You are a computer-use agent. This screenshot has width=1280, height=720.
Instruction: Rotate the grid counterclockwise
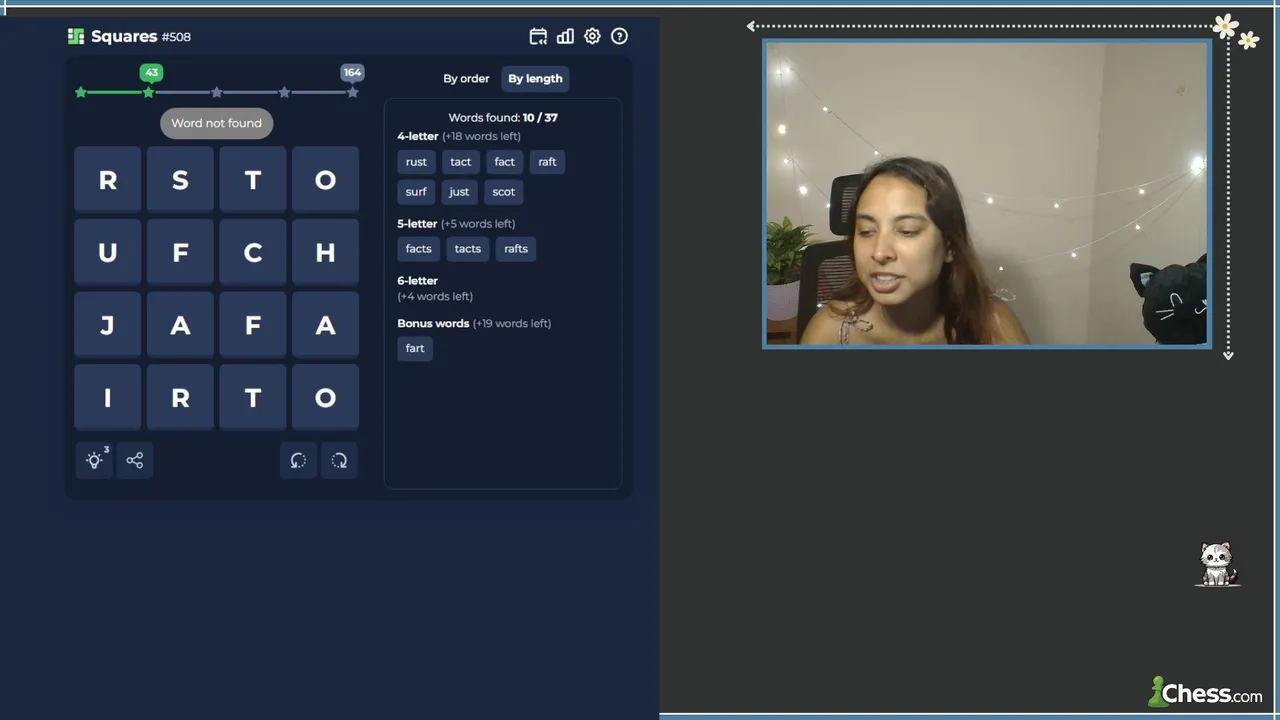coord(298,460)
